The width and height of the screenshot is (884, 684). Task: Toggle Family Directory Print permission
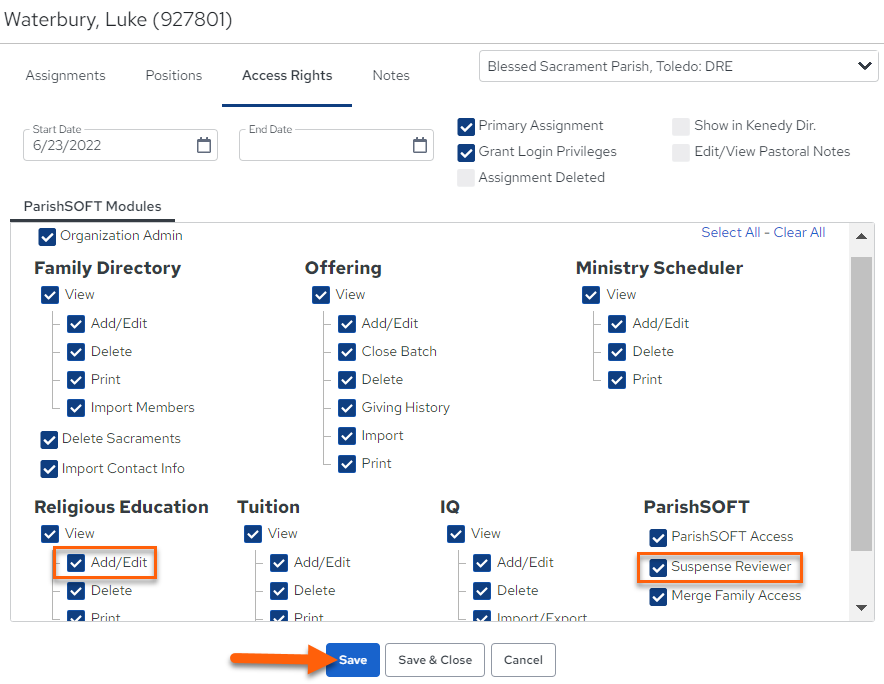pos(76,379)
